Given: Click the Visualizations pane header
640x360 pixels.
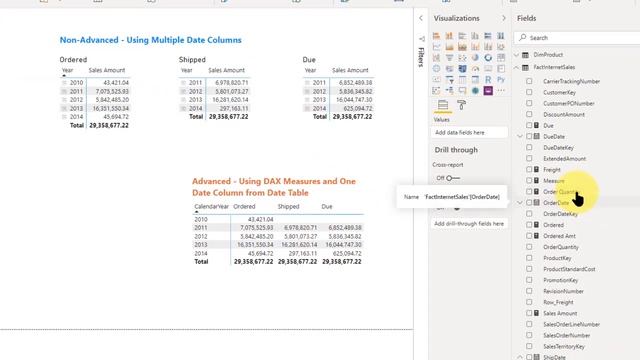Looking at the screenshot, I should click(x=456, y=18).
